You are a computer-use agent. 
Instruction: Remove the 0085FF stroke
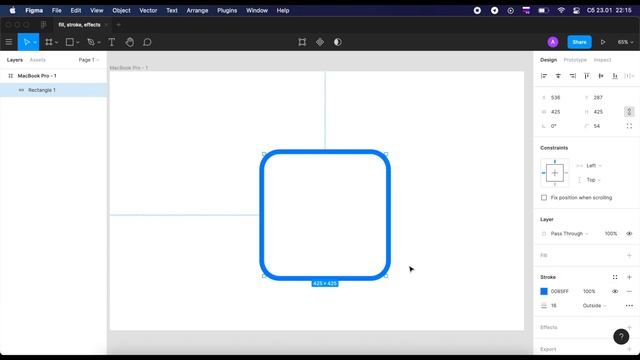coord(629,291)
